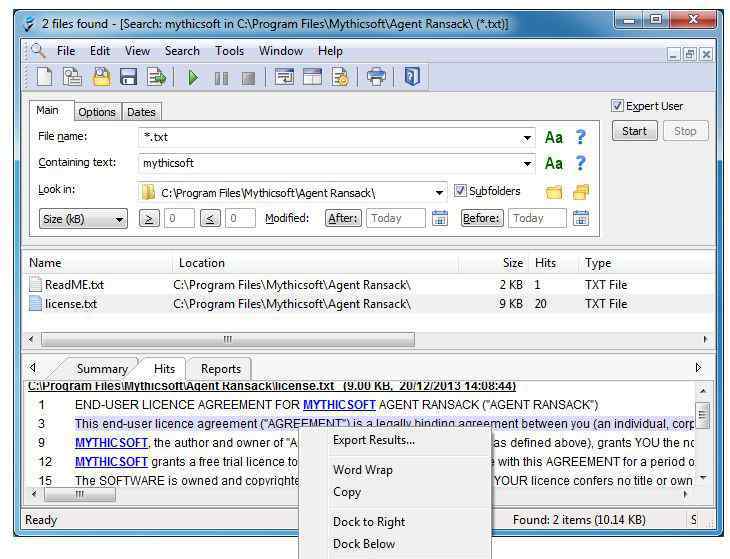Click the New search document icon
Screen dimensions: 730x559
45,76
